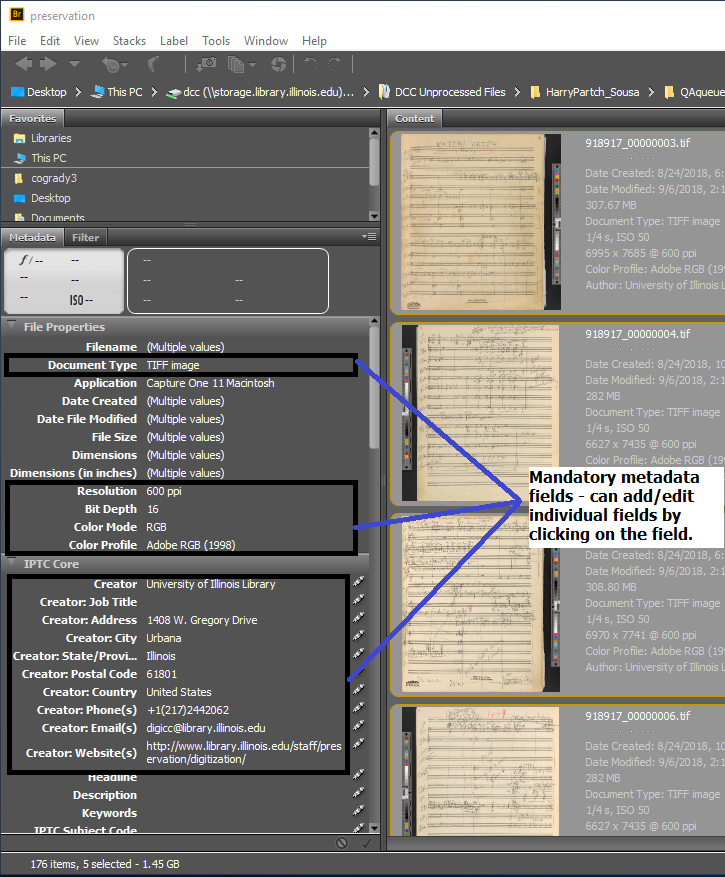Open the Metadata panel flyout menu
The height and width of the screenshot is (877, 725).
pos(369,237)
